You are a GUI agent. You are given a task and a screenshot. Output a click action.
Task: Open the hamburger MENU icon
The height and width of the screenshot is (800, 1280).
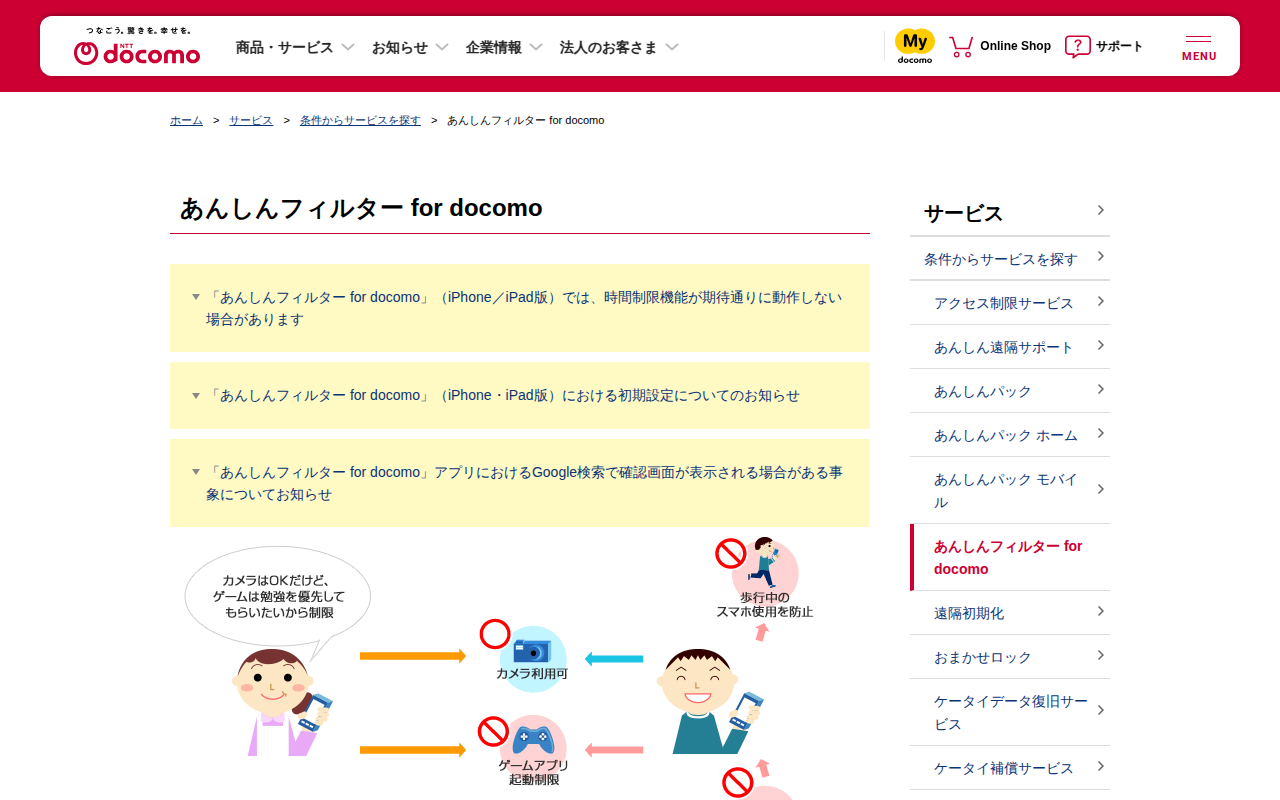(1199, 47)
